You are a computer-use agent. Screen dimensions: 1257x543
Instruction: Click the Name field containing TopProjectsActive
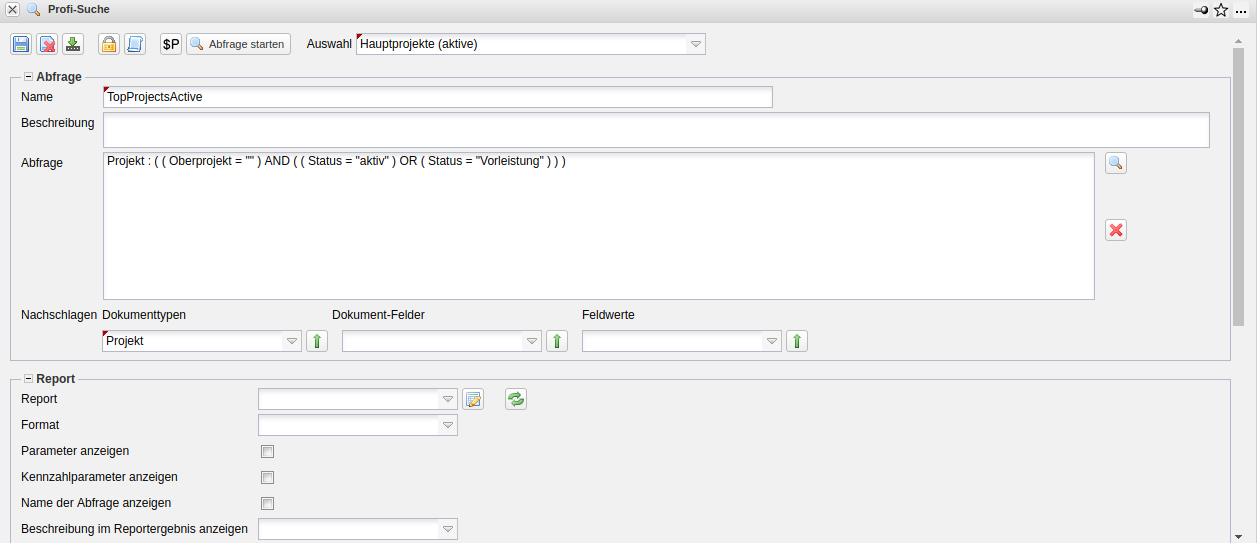coord(438,97)
